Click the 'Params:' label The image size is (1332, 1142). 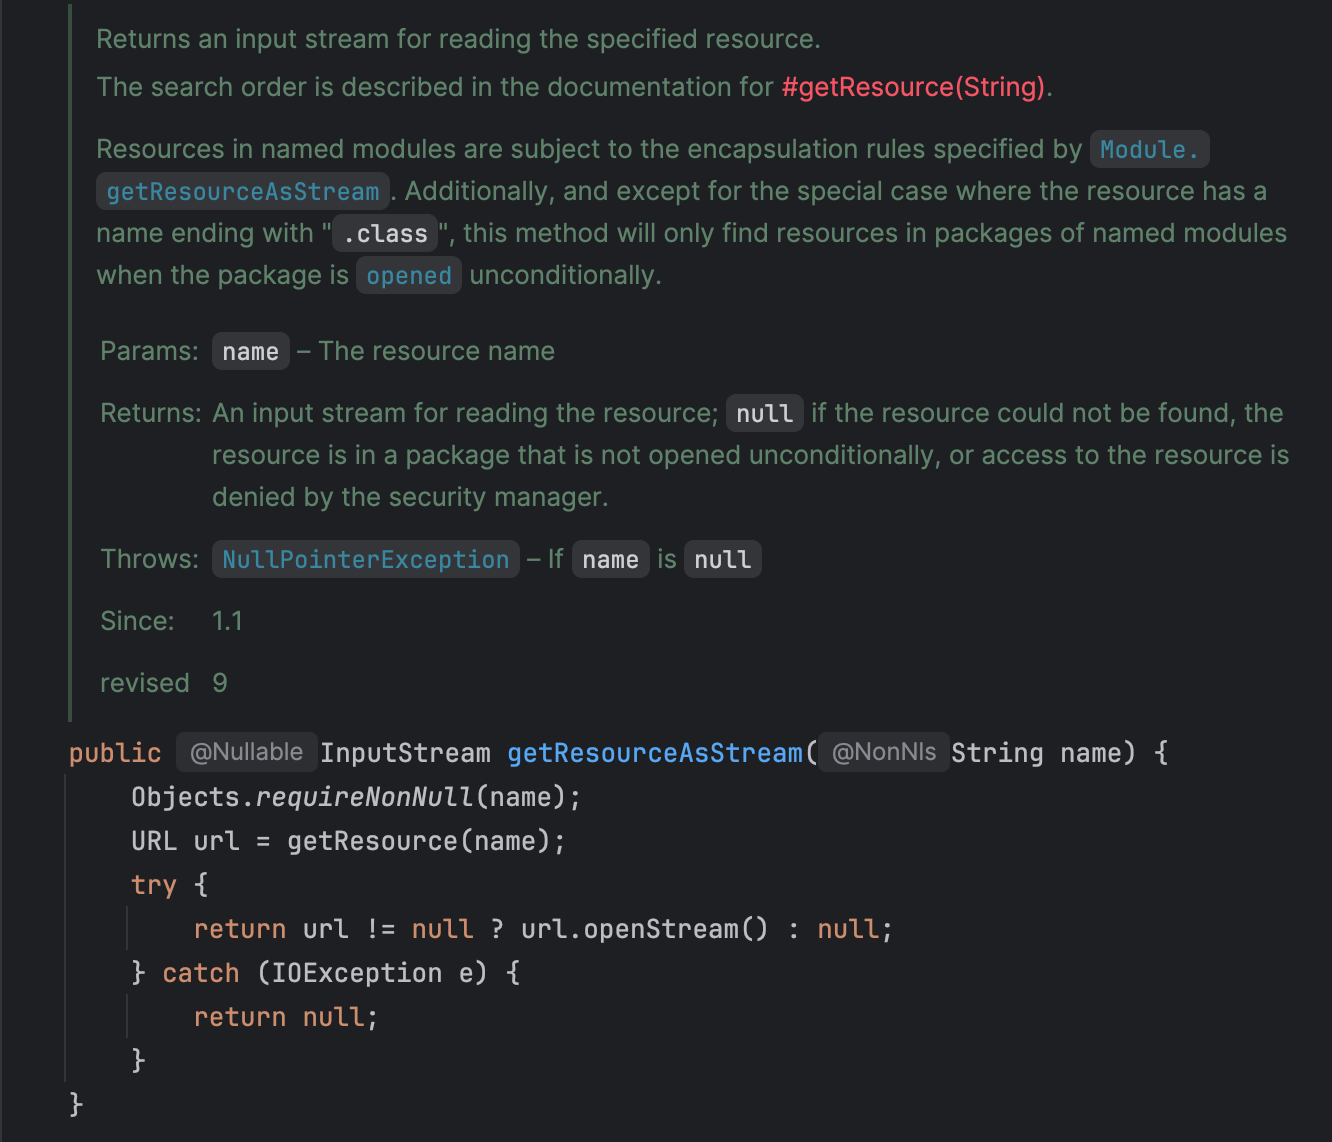pos(150,351)
